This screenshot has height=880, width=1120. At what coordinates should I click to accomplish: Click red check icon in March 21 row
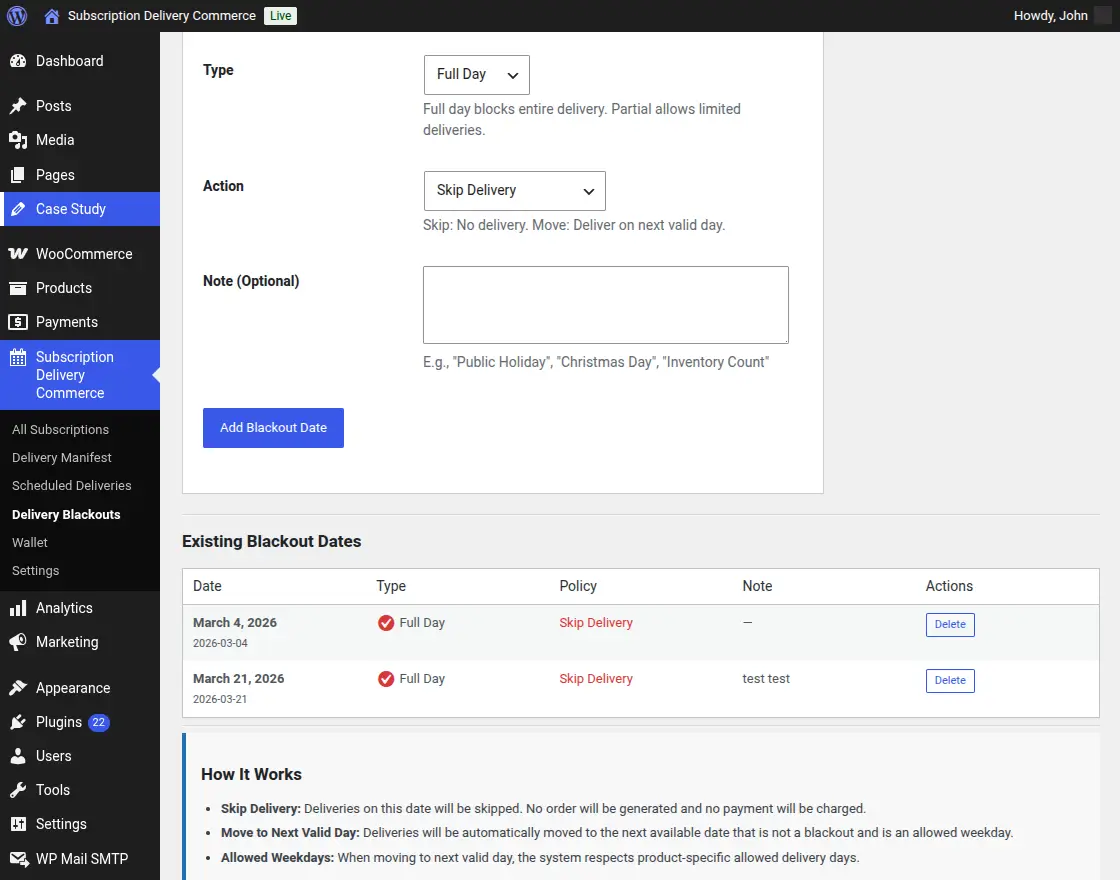point(386,679)
